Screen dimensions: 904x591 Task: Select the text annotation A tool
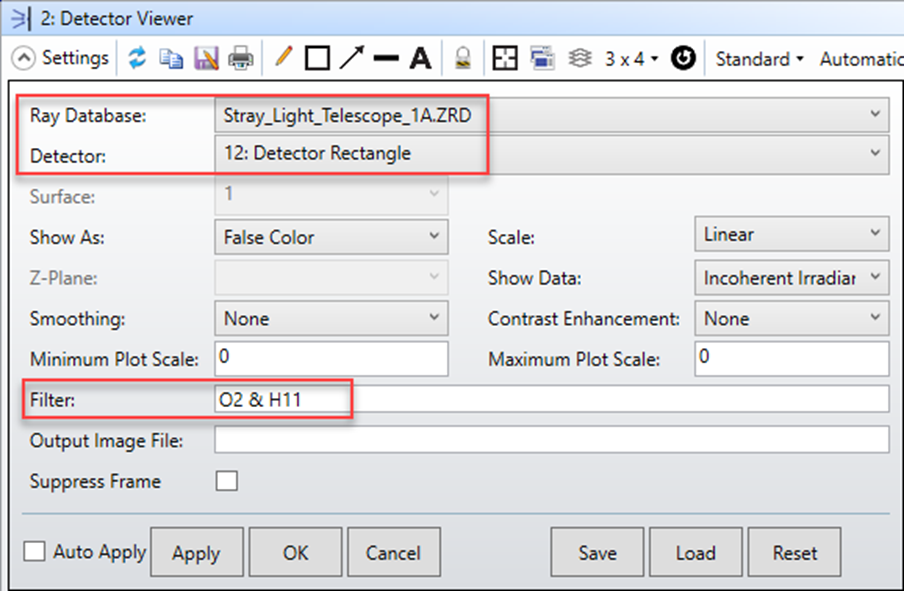coord(421,58)
